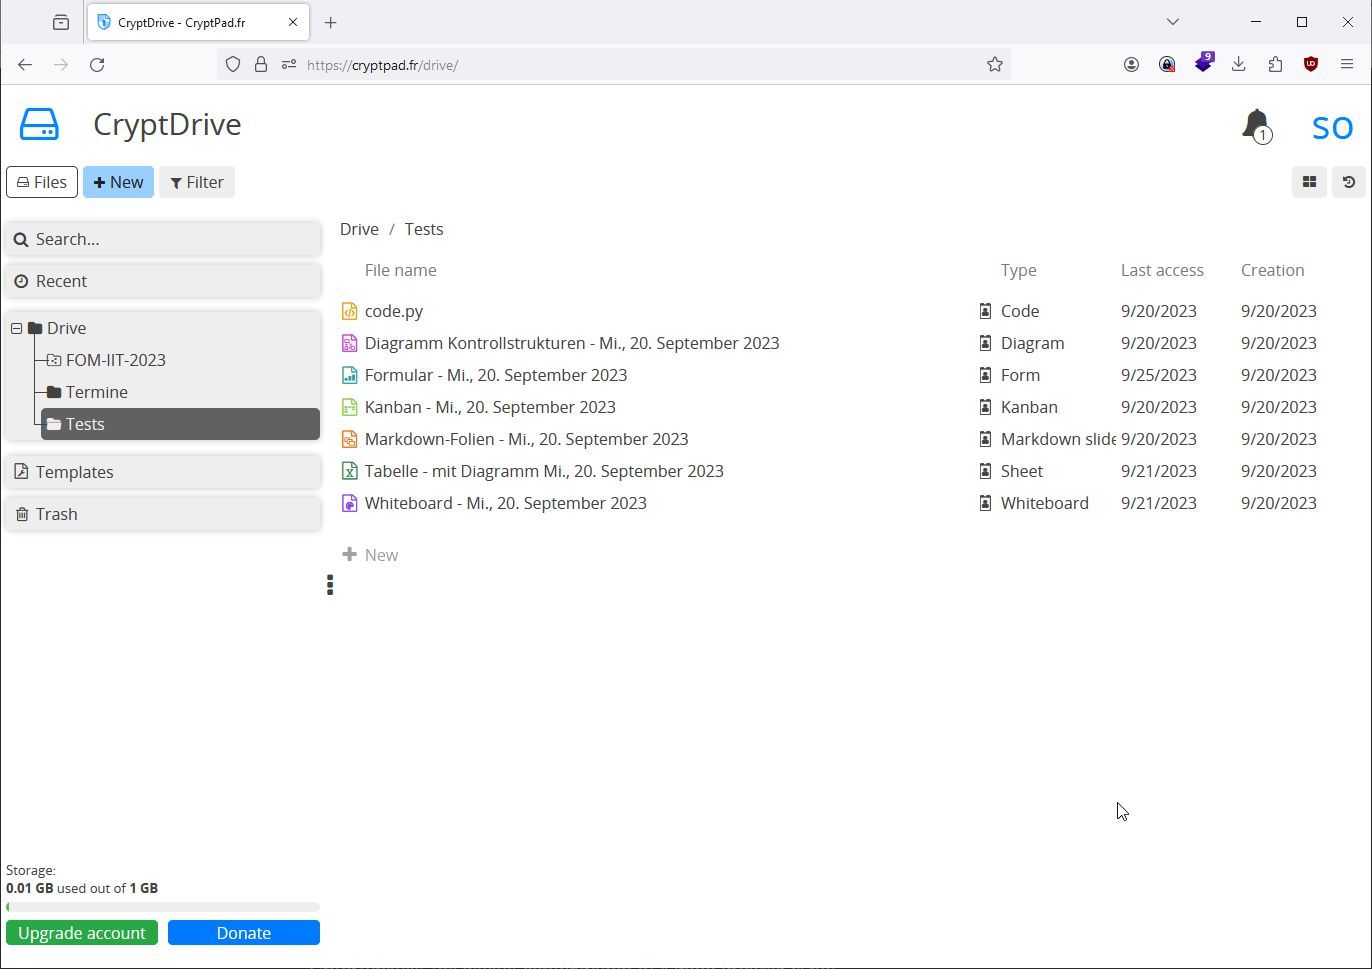This screenshot has width=1372, height=969.
Task: Click the Formular file icon
Action: [x=349, y=375]
